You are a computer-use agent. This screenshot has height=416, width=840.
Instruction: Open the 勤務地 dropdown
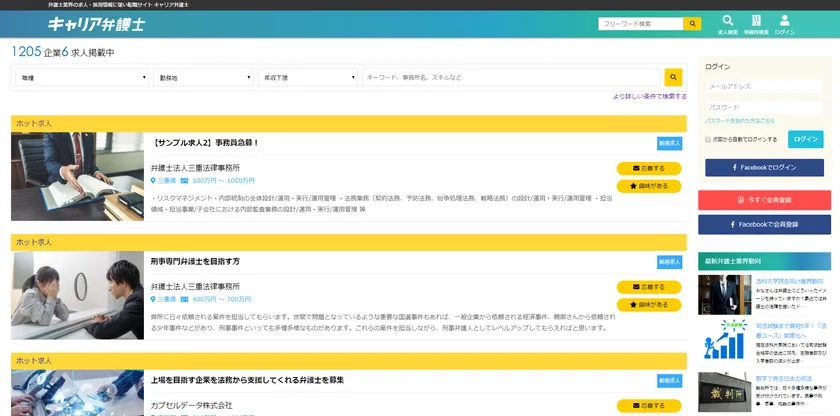[x=204, y=77]
